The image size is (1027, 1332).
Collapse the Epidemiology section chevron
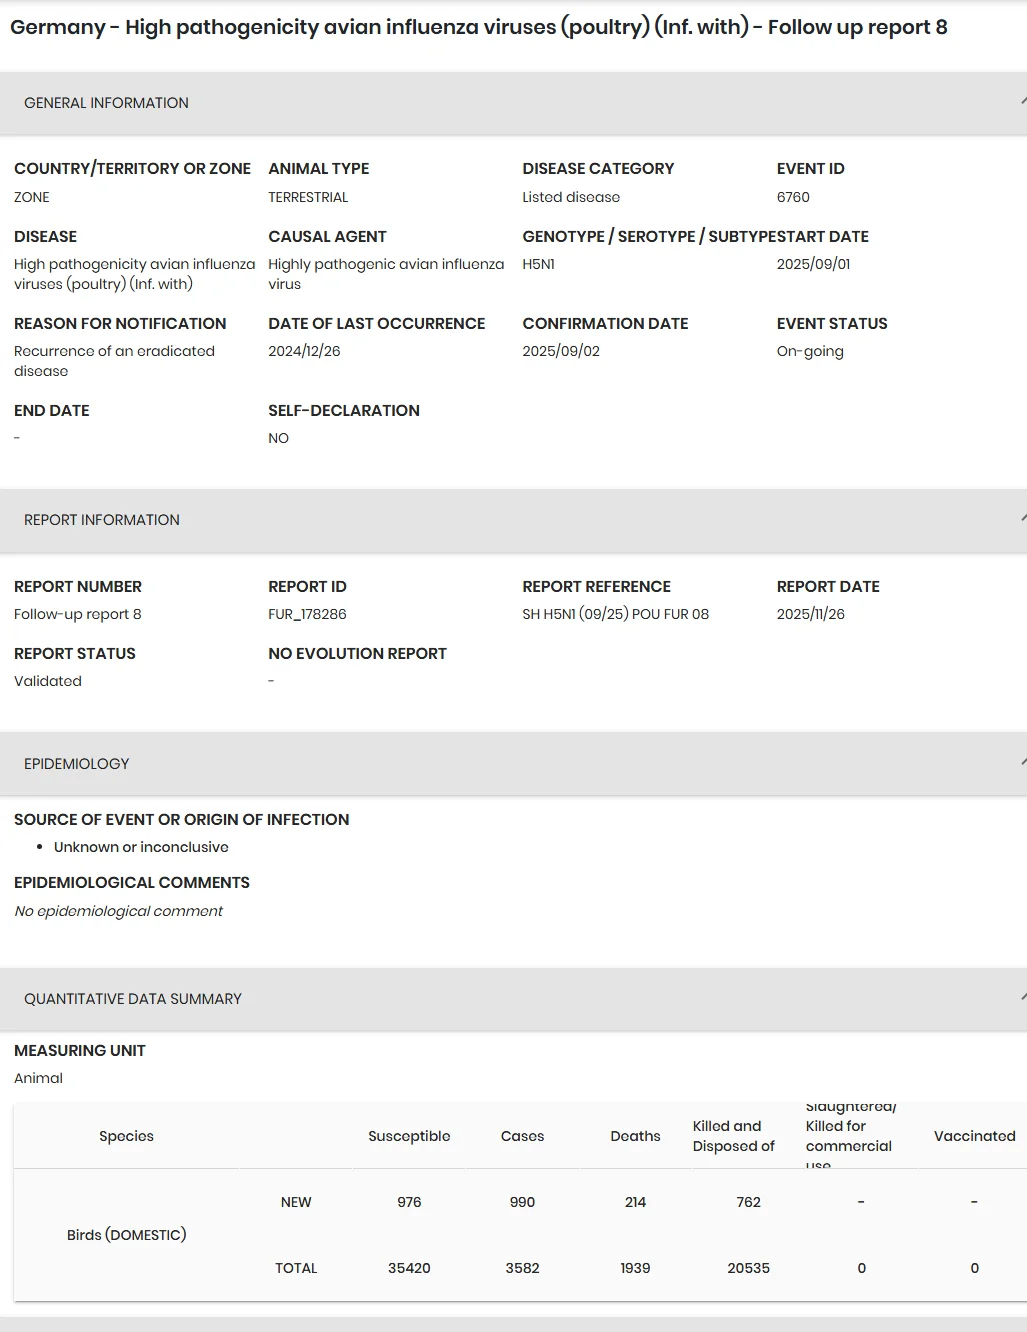tap(1023, 763)
